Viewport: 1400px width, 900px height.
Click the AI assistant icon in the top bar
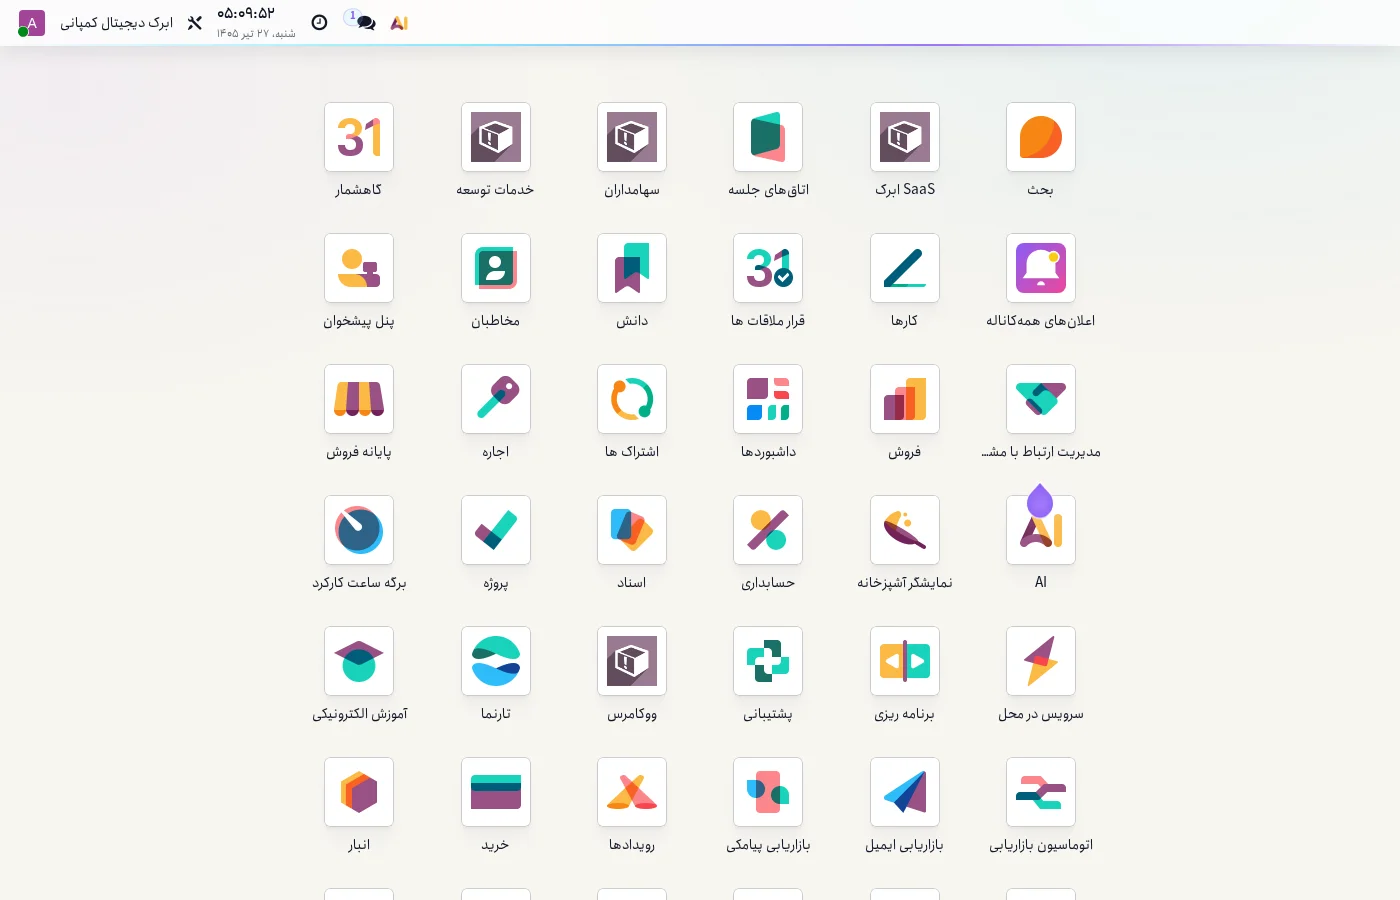pyautogui.click(x=399, y=22)
